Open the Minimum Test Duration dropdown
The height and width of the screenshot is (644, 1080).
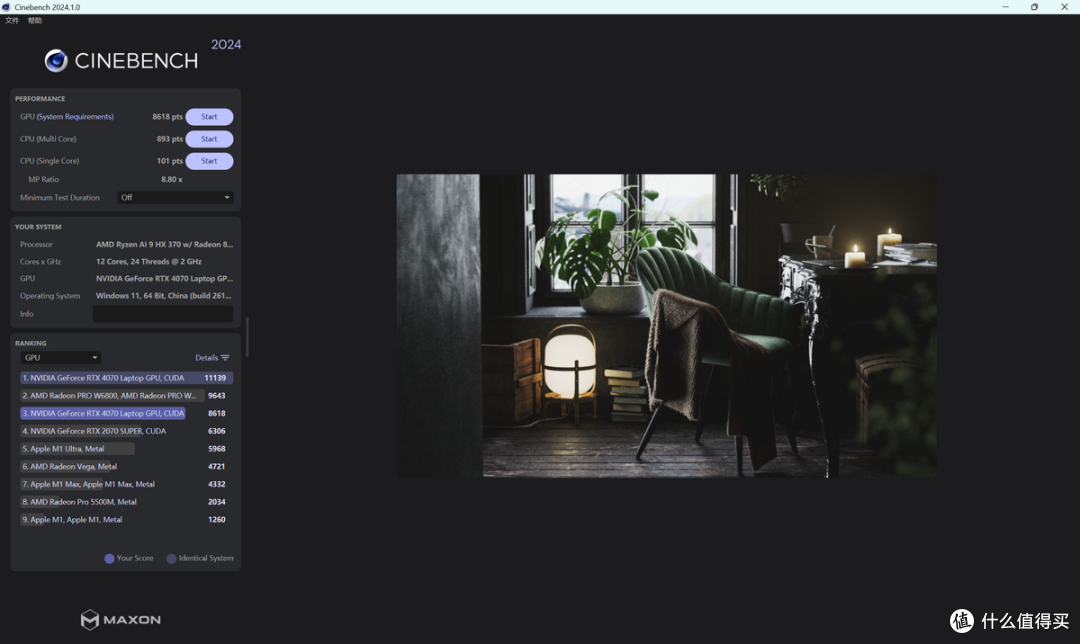point(175,197)
